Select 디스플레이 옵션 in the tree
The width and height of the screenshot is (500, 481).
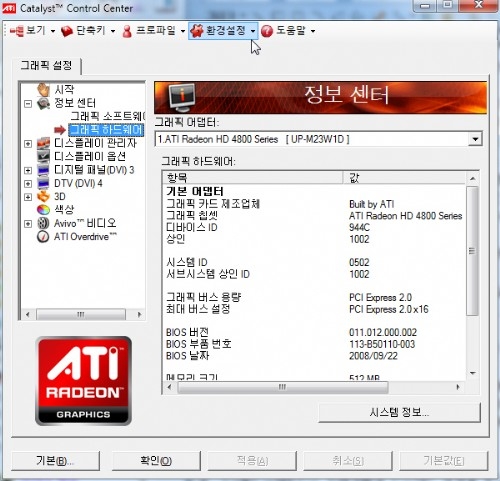pyautogui.click(x=90, y=156)
